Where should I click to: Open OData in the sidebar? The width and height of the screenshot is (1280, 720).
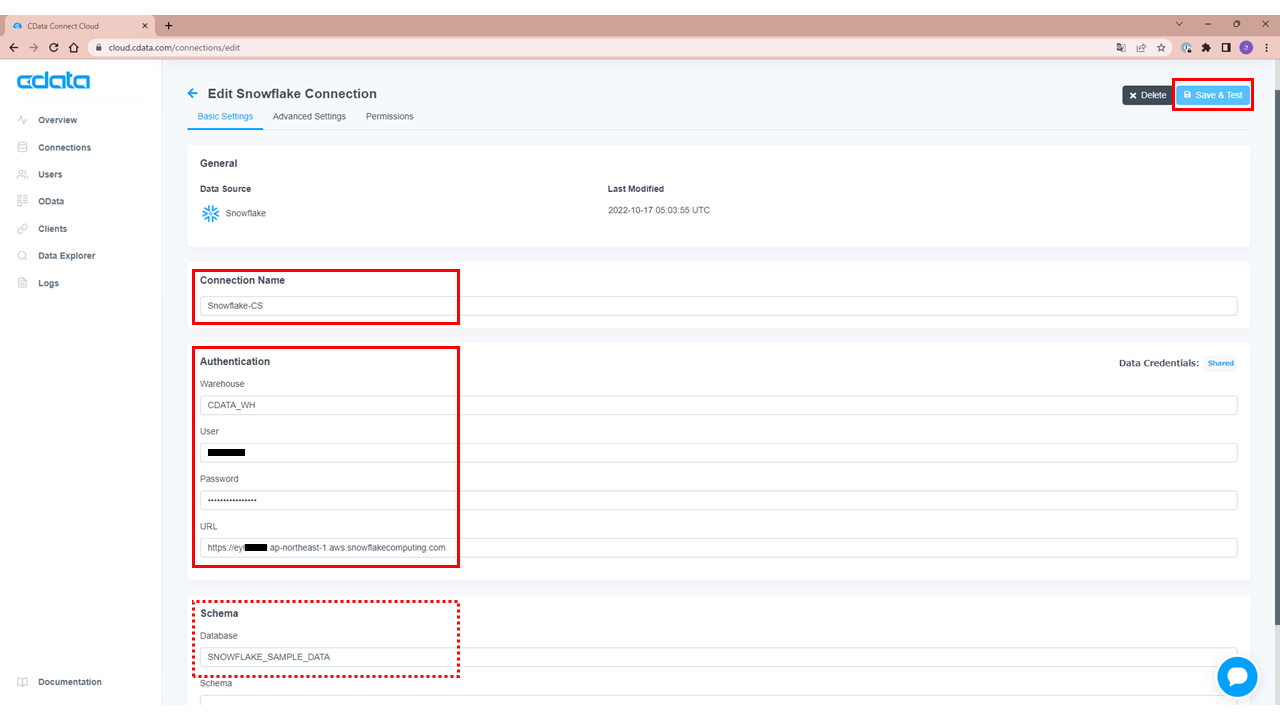(x=51, y=201)
